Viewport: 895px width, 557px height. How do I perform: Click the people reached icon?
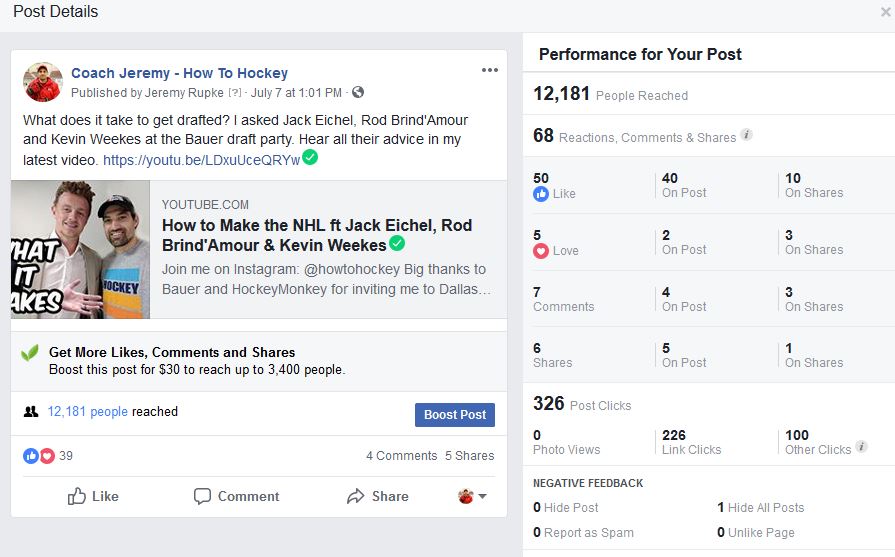coord(31,411)
